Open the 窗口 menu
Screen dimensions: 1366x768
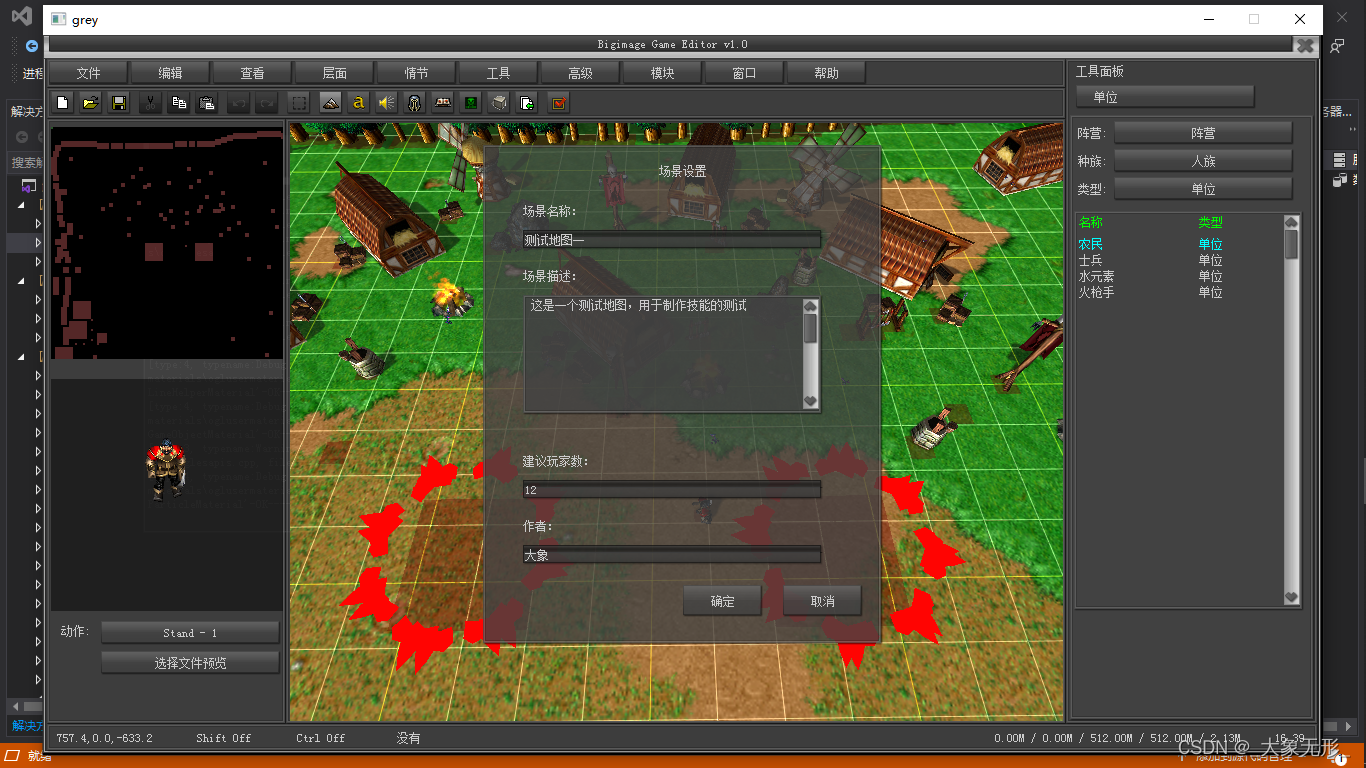745,73
